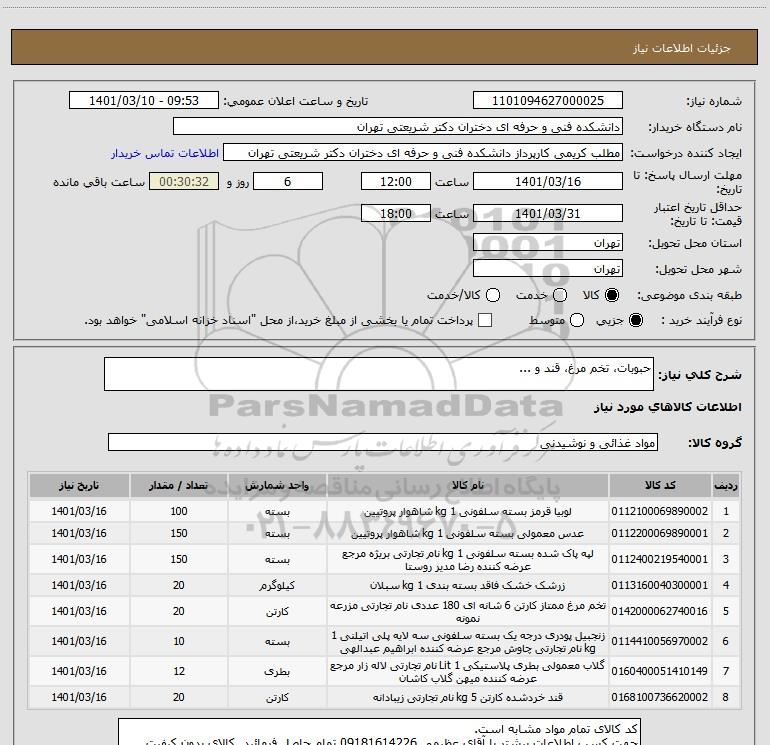The image size is (770, 745).
Task: Click quantity 12 in the گلاب row
Action: click(x=179, y=671)
